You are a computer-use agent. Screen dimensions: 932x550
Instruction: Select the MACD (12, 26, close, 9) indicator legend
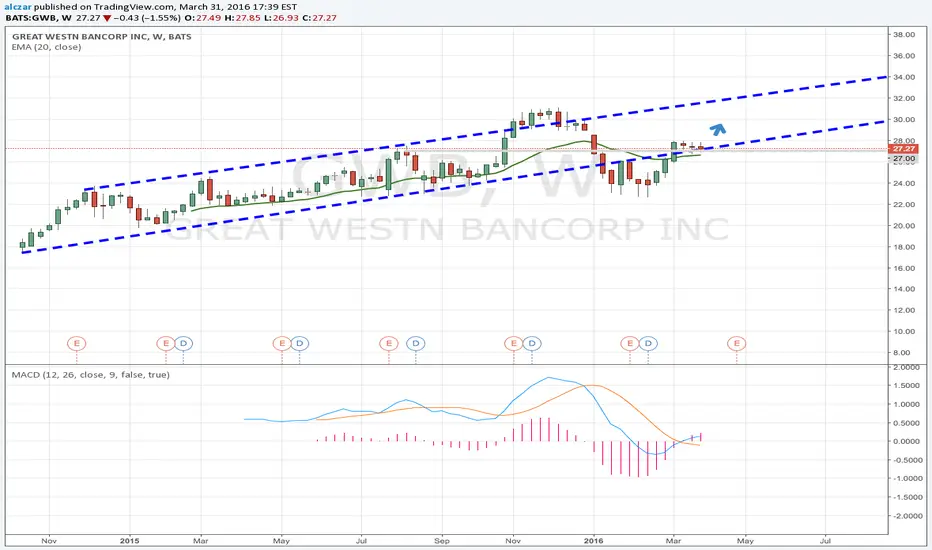pos(90,375)
